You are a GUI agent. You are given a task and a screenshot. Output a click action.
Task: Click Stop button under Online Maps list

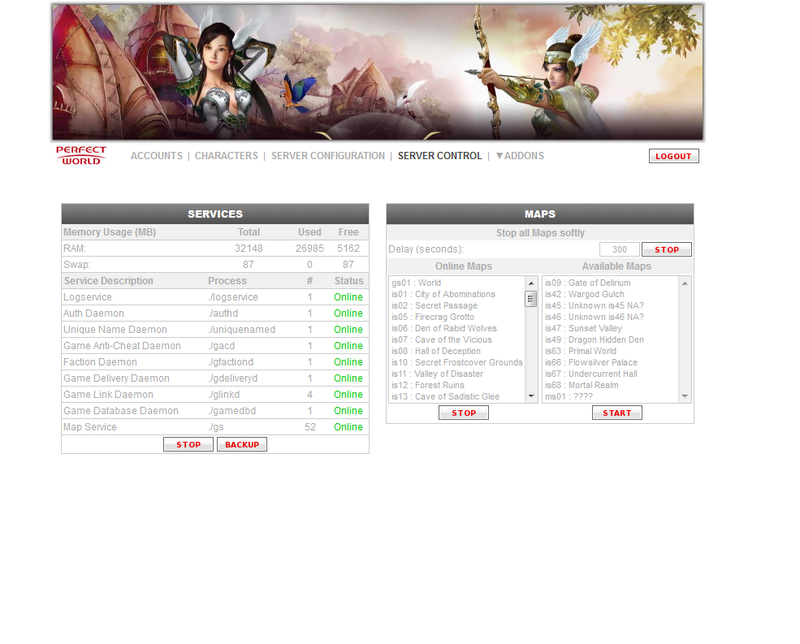(x=463, y=412)
